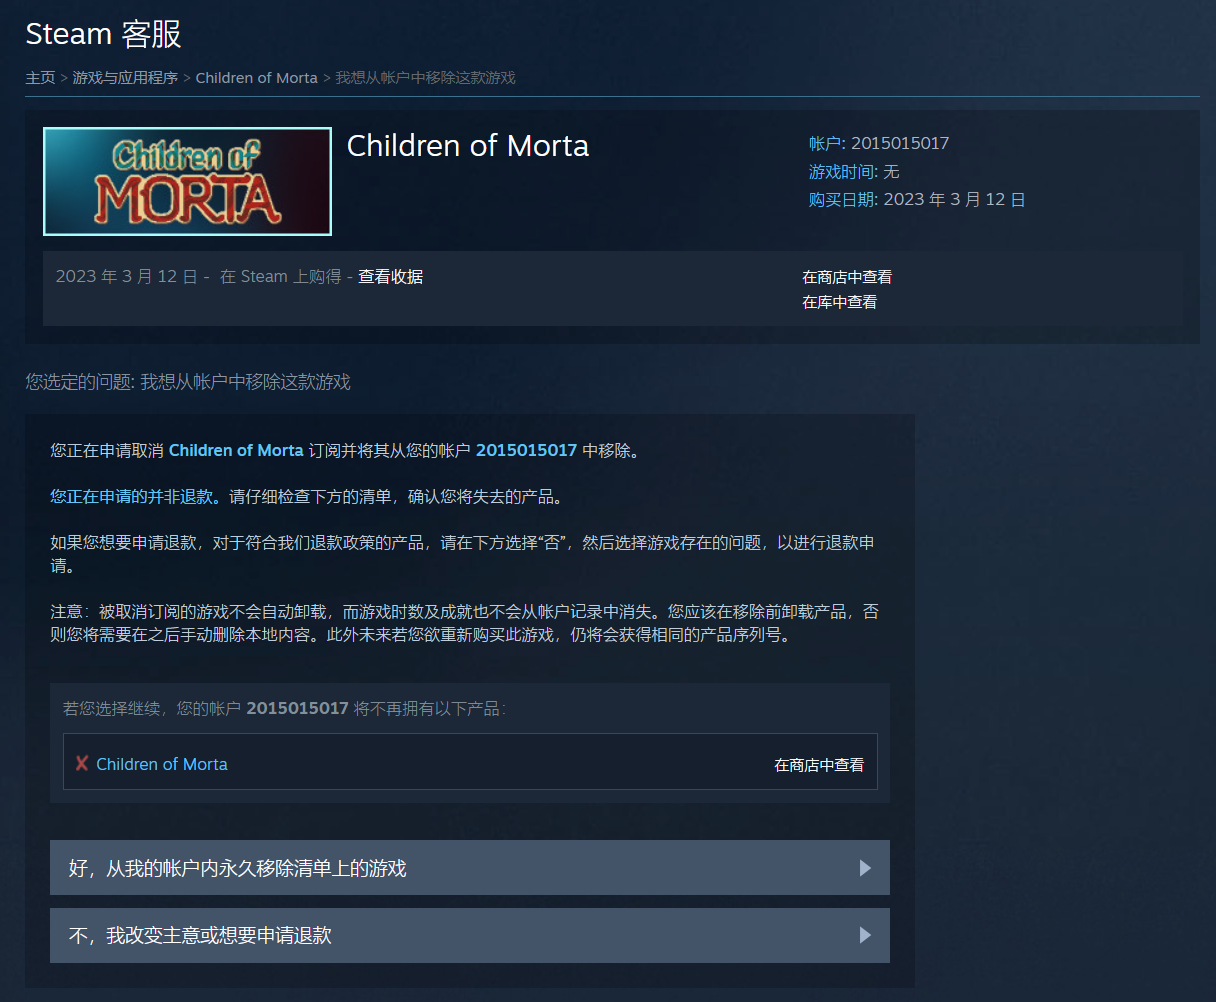Click 在商店中查看 next to the purchase date row
Viewport: 1216px width, 1002px height.
pyautogui.click(x=847, y=277)
